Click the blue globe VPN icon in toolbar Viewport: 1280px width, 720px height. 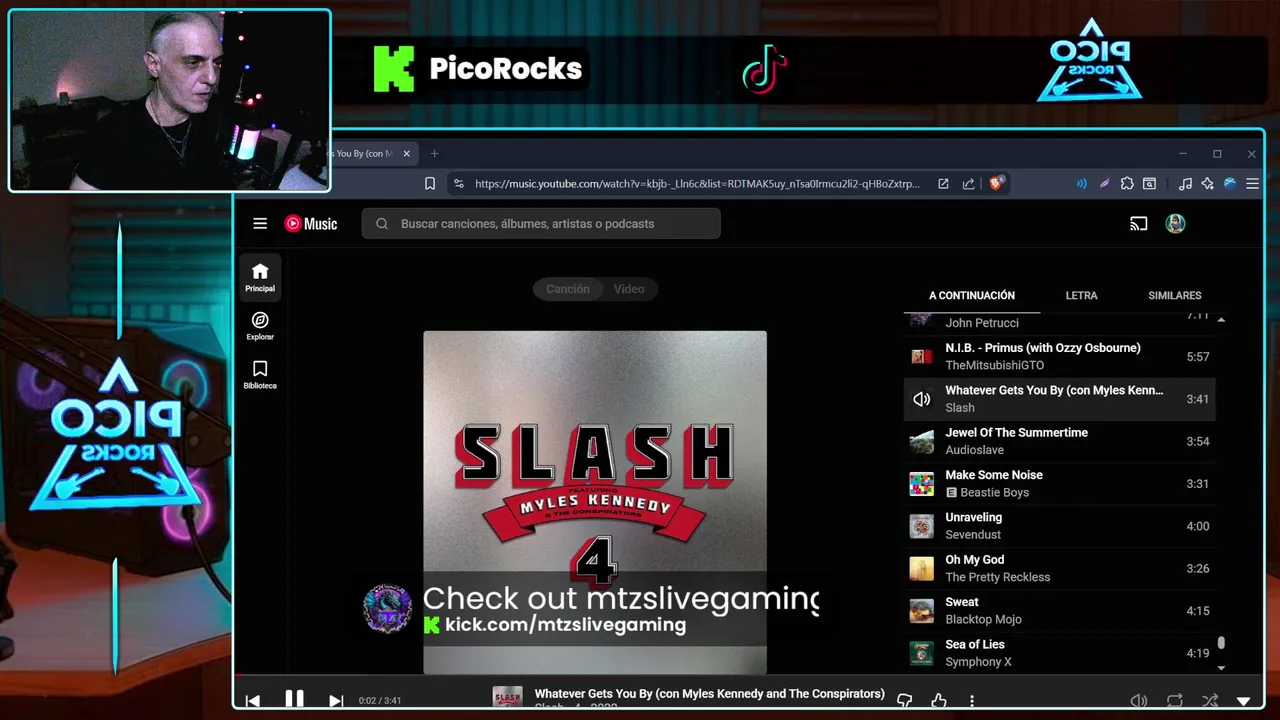(1230, 184)
